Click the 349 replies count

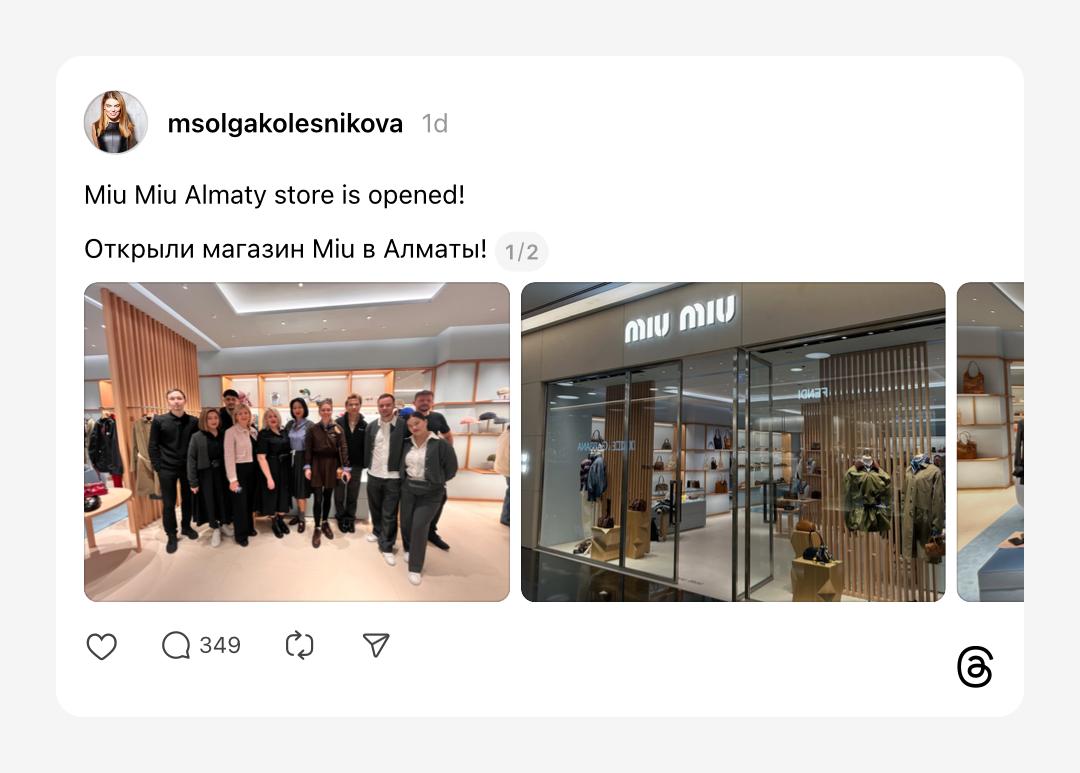coord(220,646)
